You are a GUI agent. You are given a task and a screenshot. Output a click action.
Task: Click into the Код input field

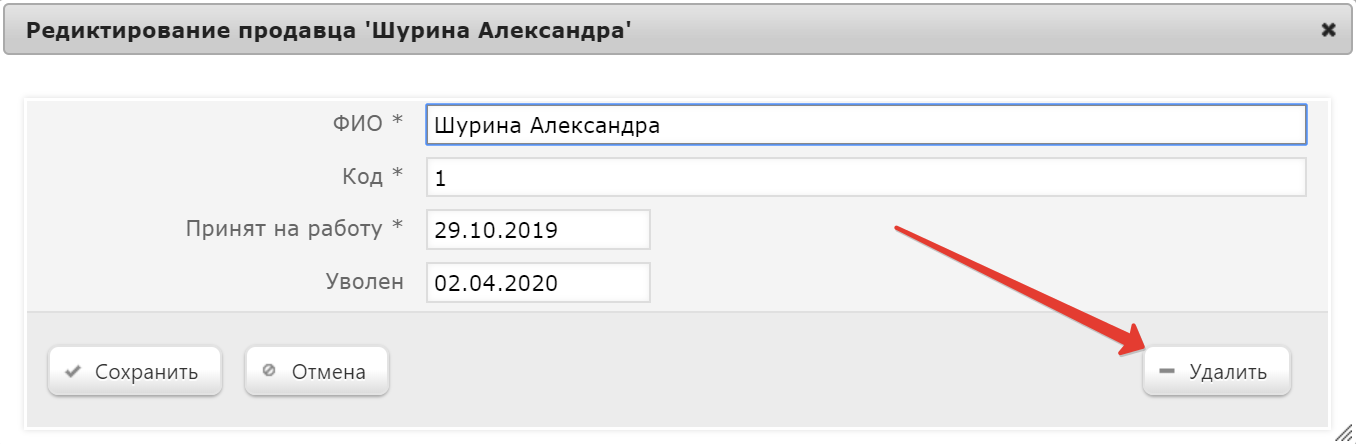pyautogui.click(x=866, y=177)
